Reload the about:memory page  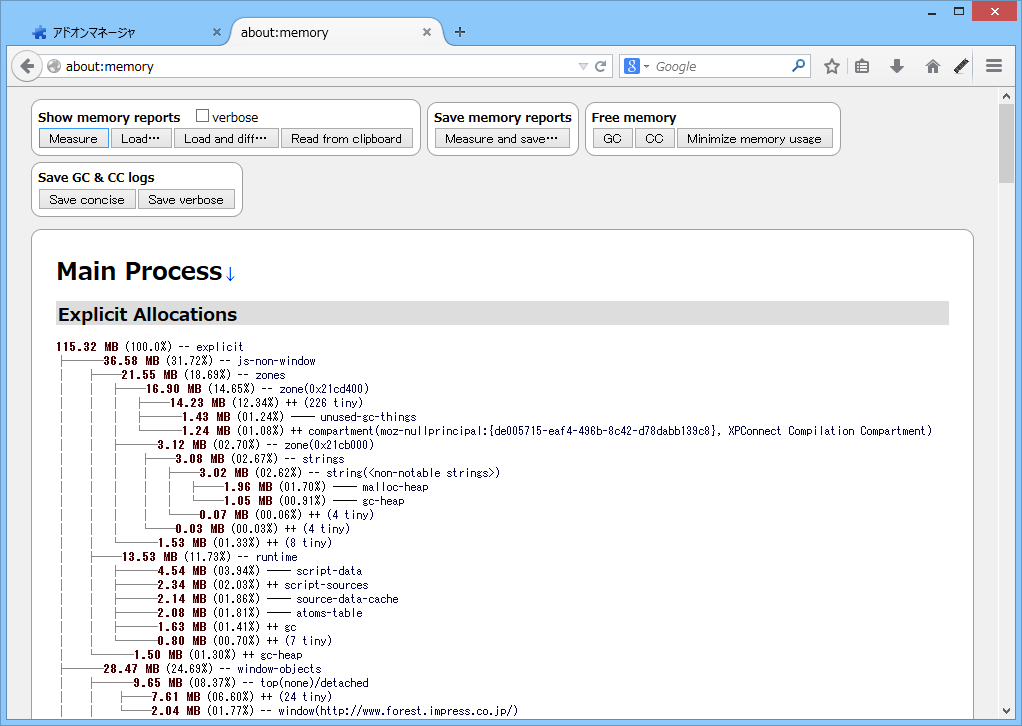601,66
